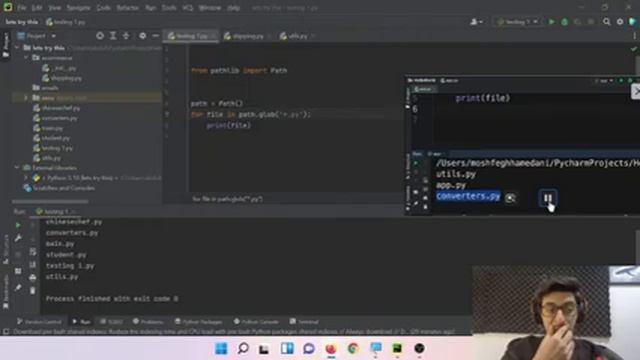Print the Run console output with the printer icon

pos(33,278)
